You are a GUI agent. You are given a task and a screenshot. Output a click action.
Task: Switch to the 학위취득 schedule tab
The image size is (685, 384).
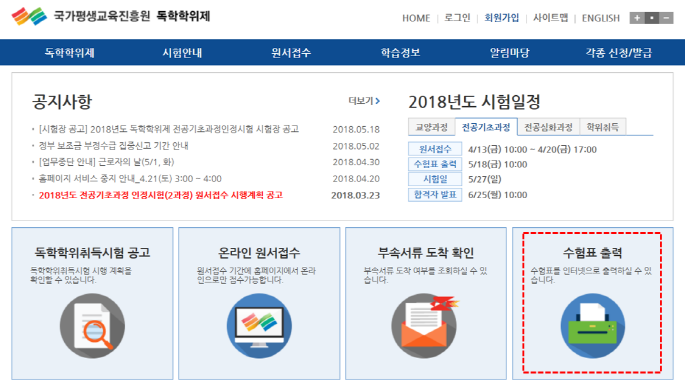click(x=602, y=127)
